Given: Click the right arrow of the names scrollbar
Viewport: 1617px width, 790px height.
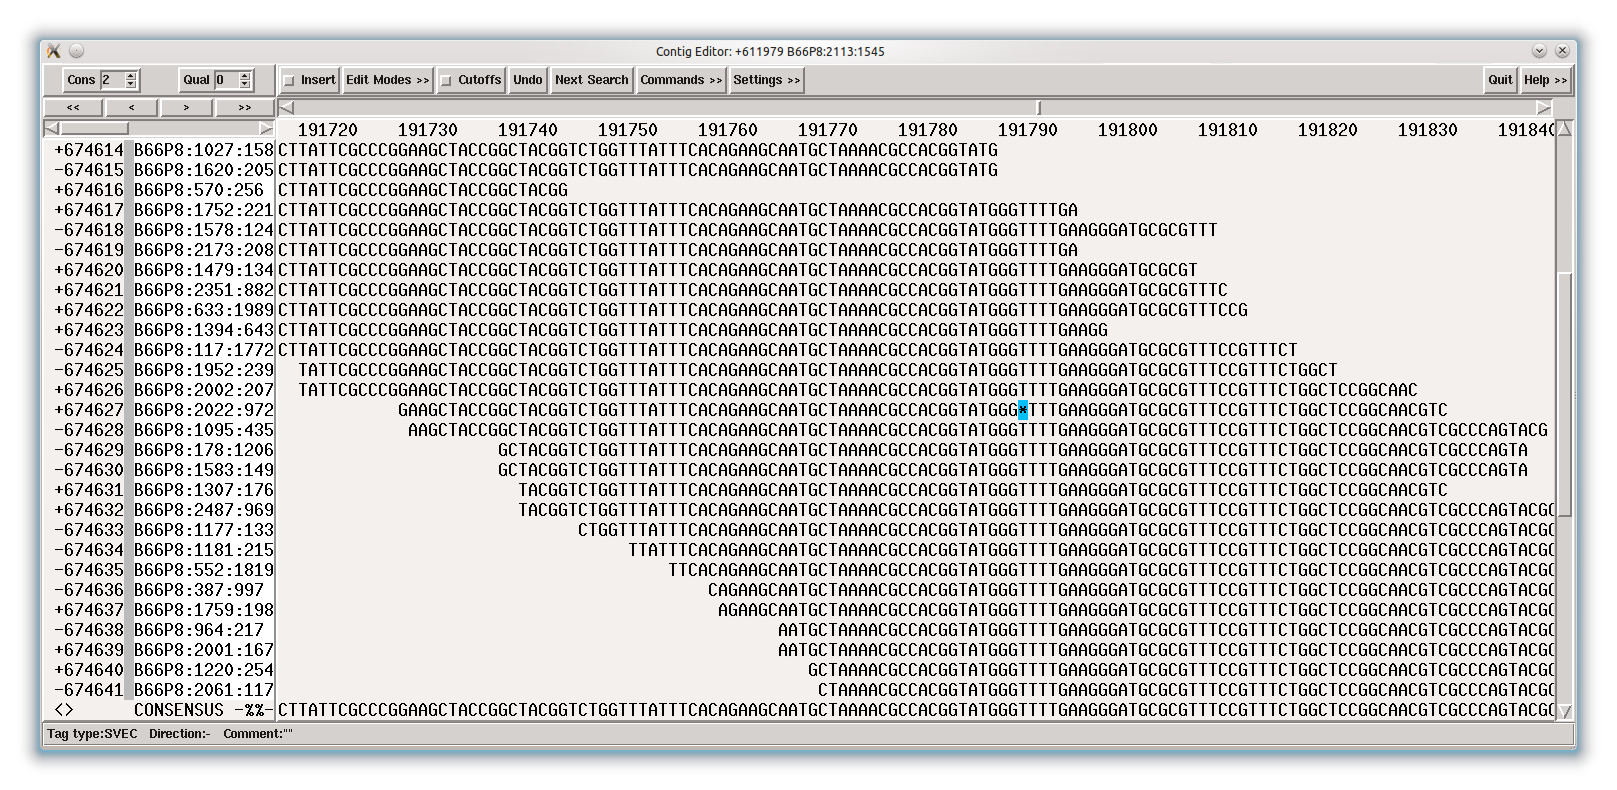Looking at the screenshot, I should (266, 128).
